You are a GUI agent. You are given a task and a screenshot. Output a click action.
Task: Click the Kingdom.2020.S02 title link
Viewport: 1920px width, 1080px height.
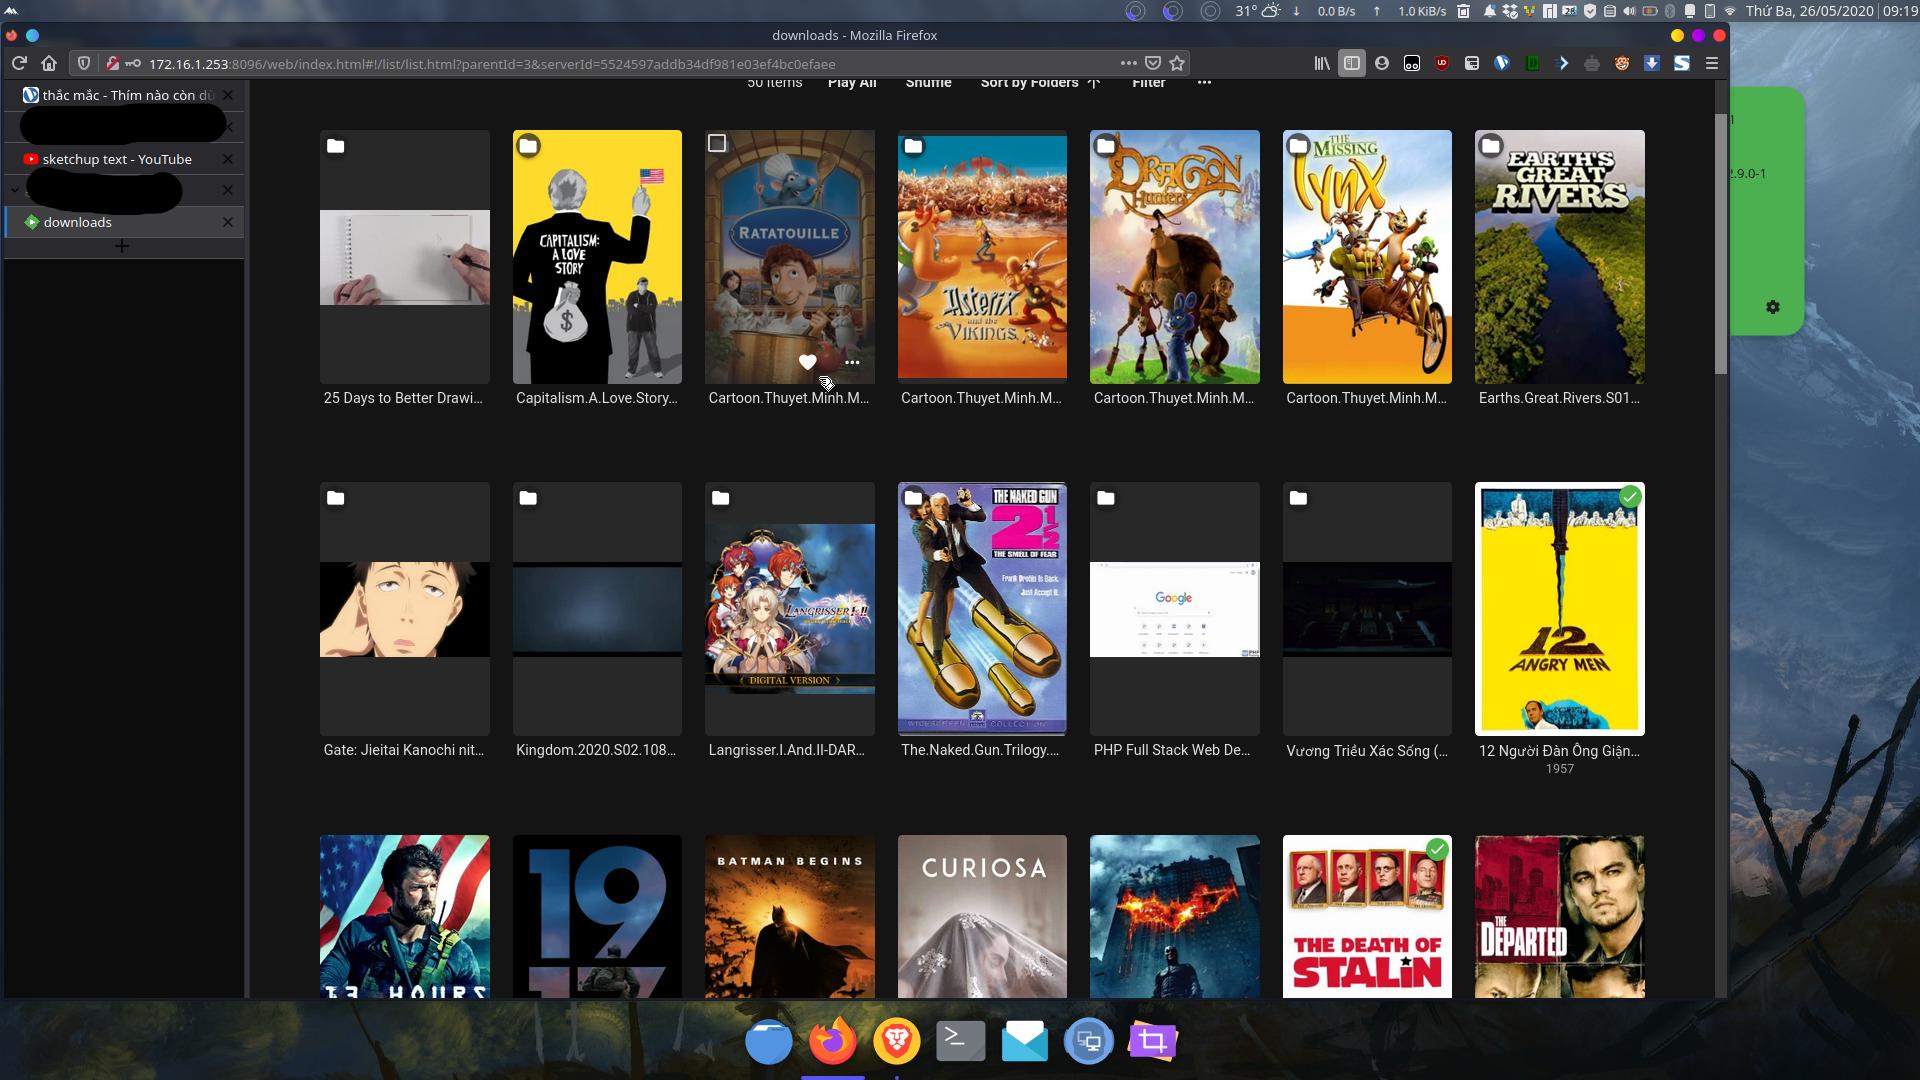(596, 750)
